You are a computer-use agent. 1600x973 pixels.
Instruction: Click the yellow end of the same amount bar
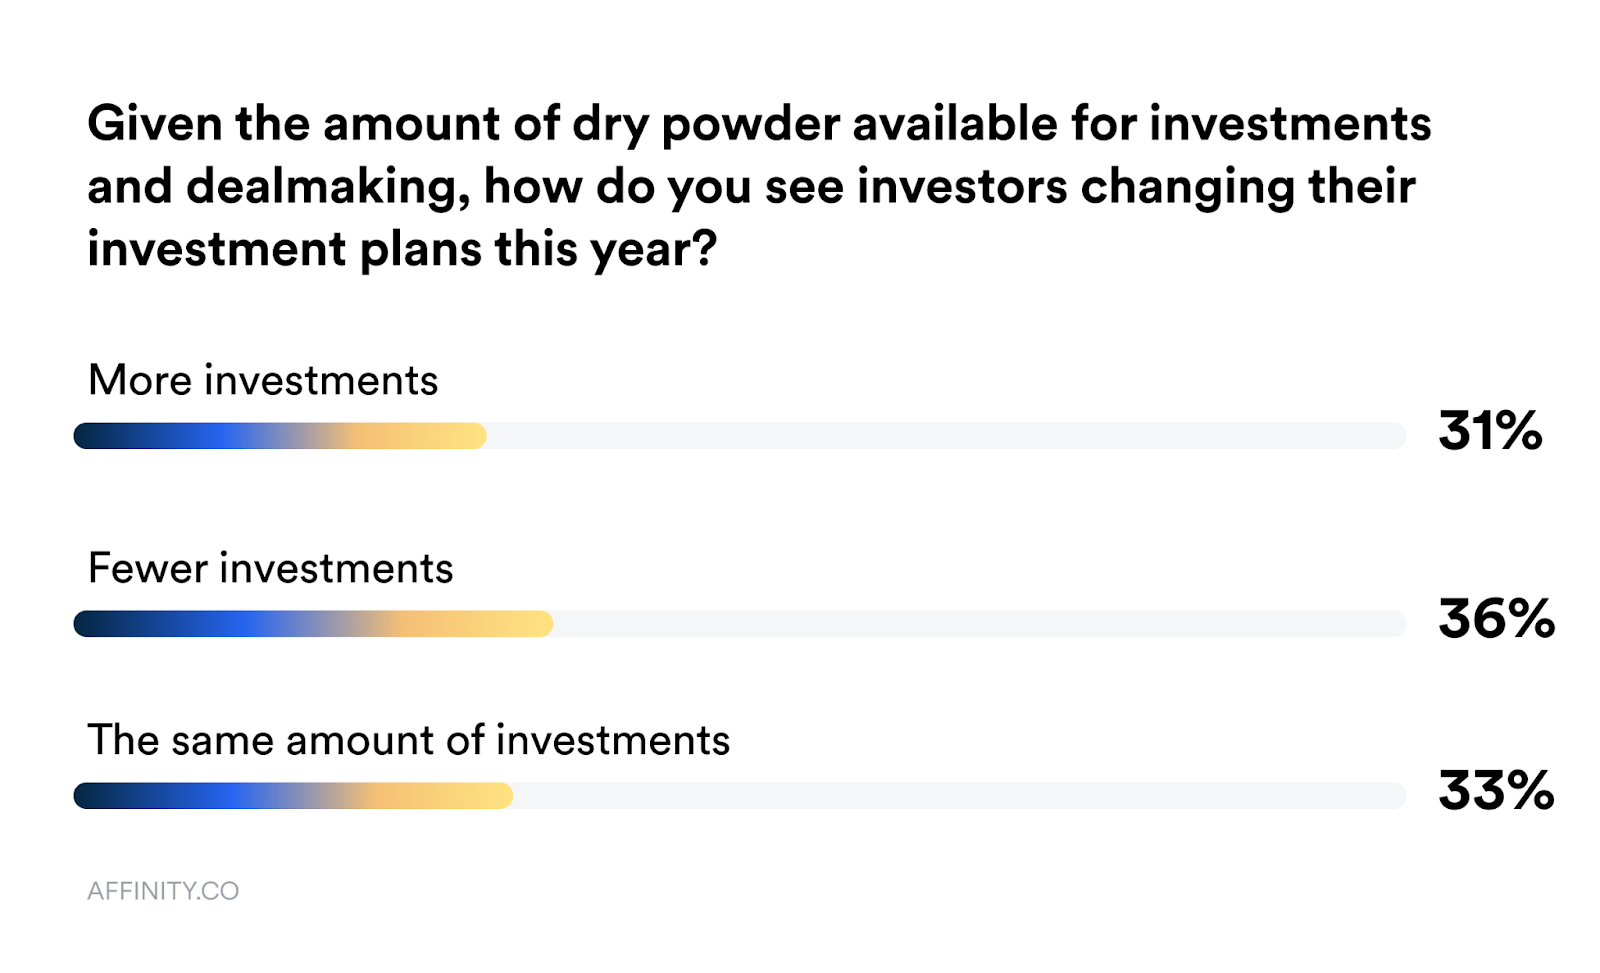coord(490,796)
